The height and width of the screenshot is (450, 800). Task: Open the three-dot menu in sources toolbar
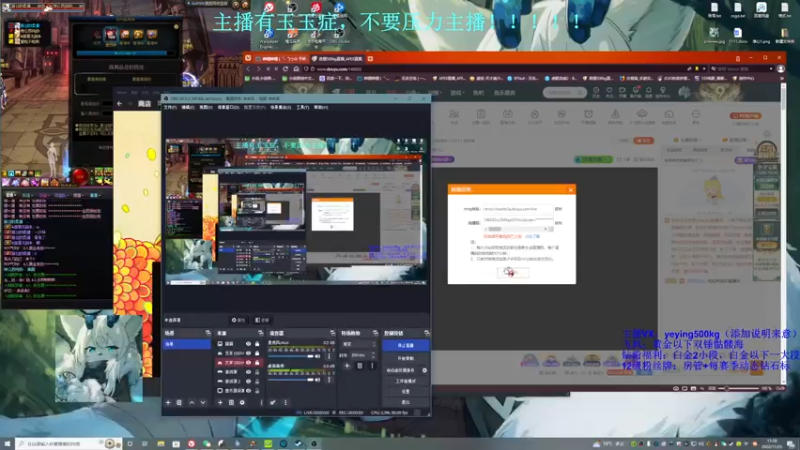click(x=261, y=403)
